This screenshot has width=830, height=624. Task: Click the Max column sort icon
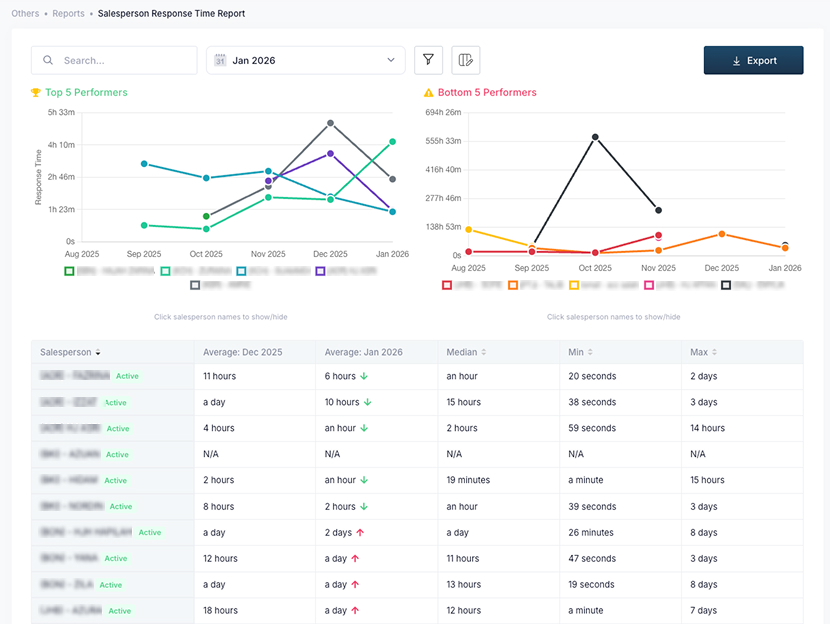tap(713, 352)
